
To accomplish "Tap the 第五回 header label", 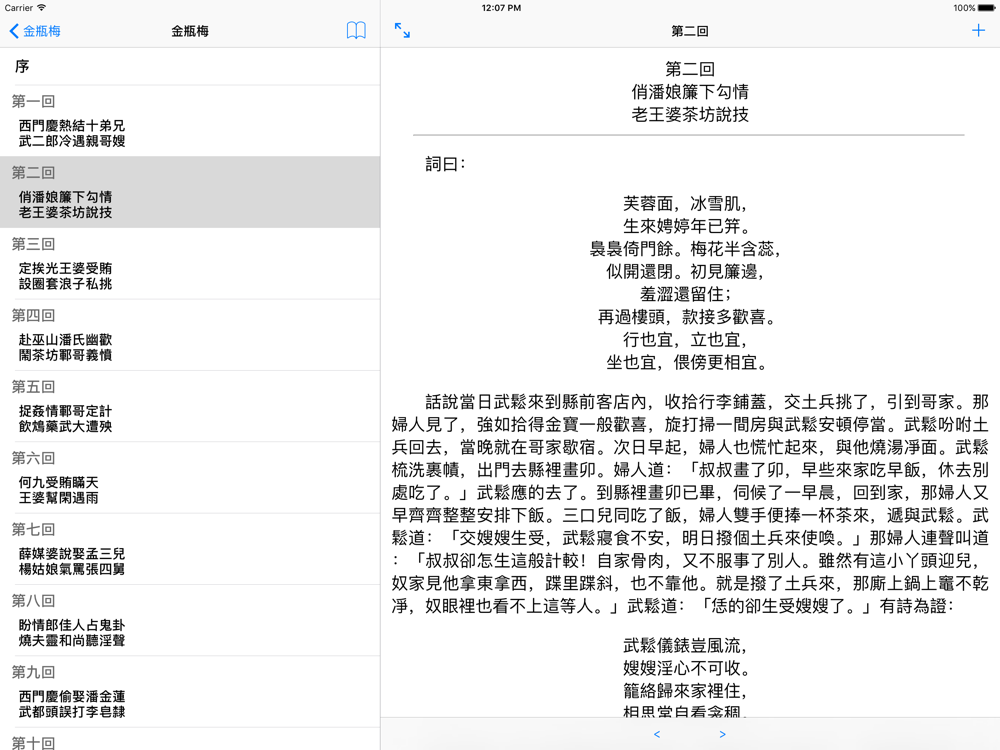I will tap(33, 387).
